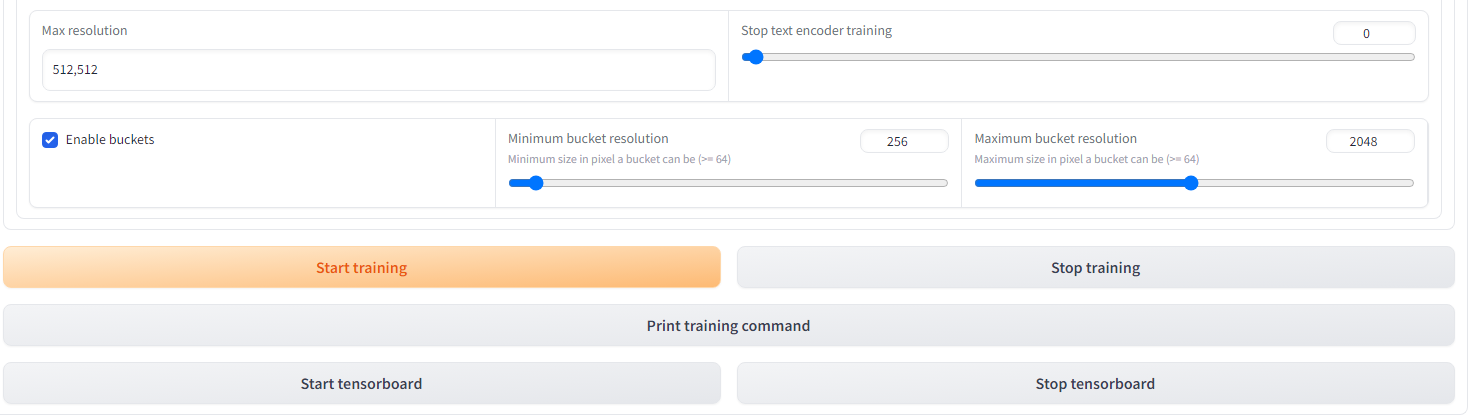Screen dimensions: 1473x417
Task: Click the Minimum bucket resolution label
Action: pos(588,139)
